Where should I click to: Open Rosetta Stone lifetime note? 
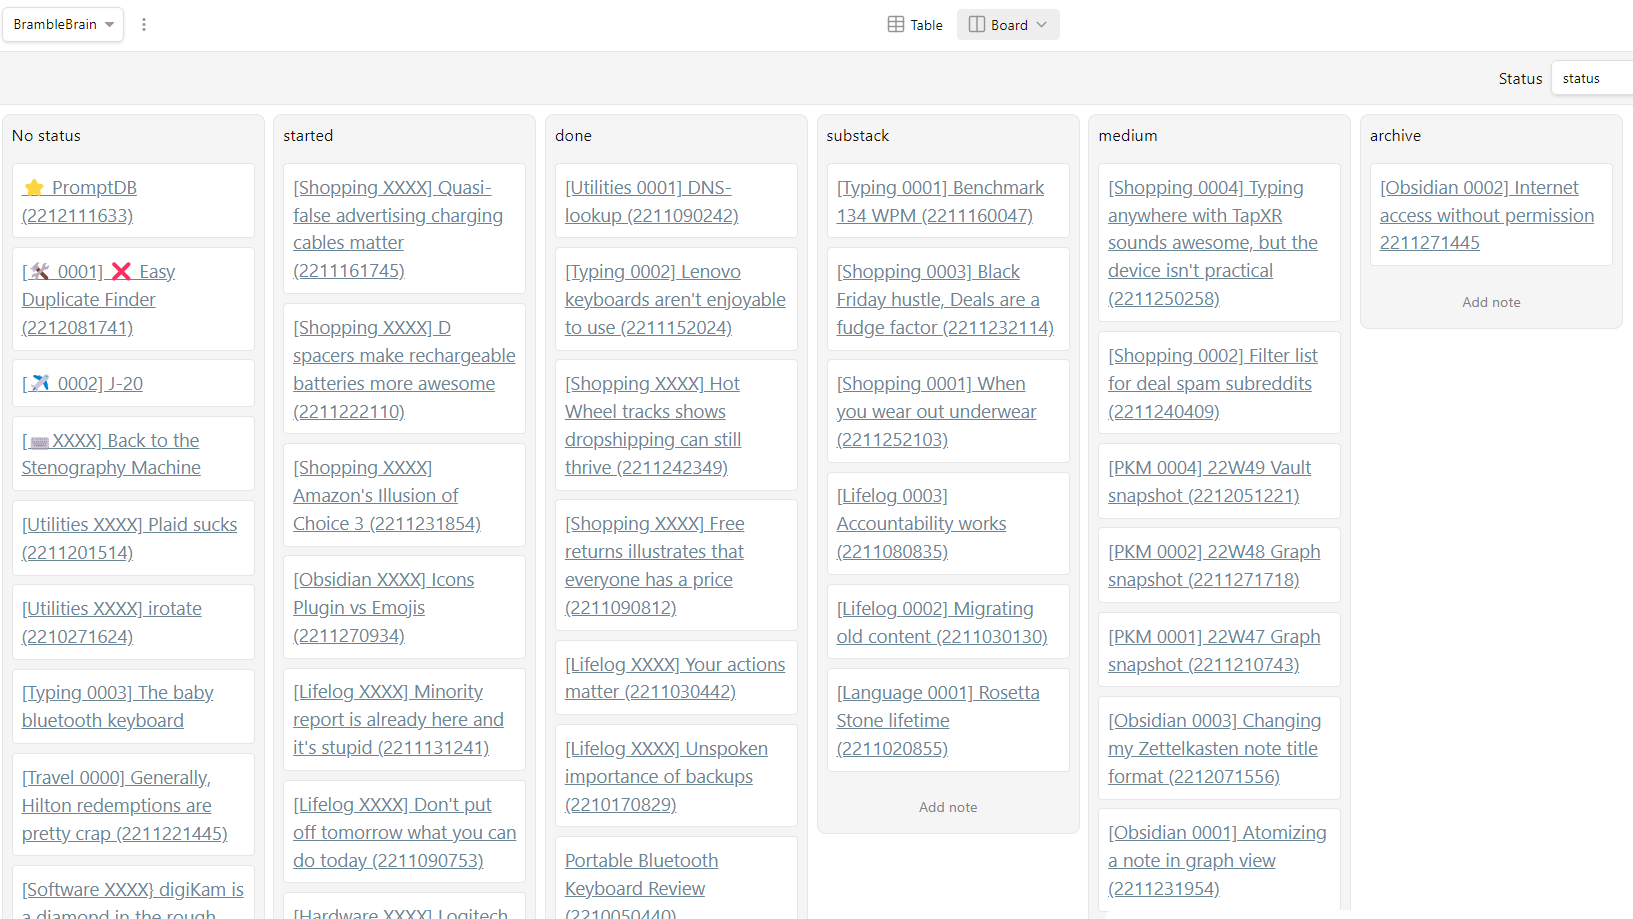coord(938,720)
